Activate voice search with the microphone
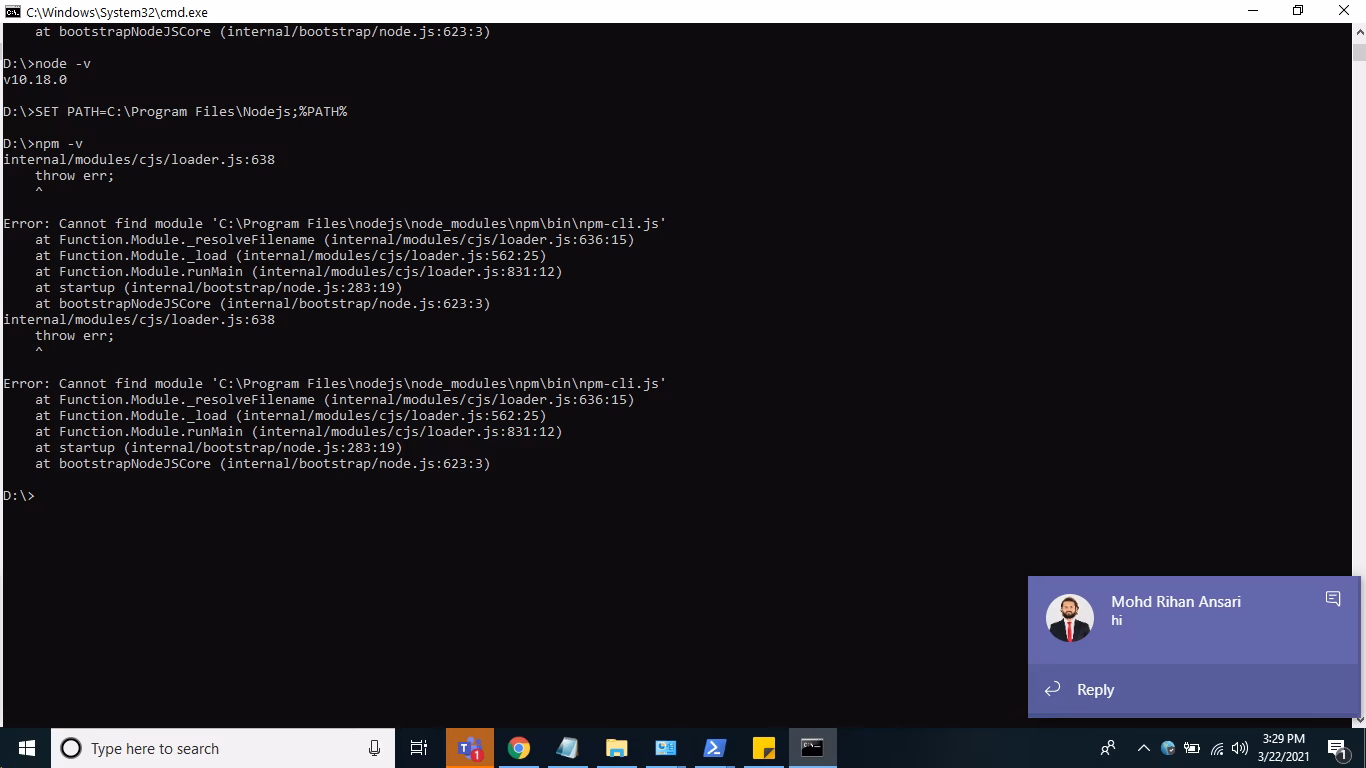The image size is (1366, 768). [374, 748]
